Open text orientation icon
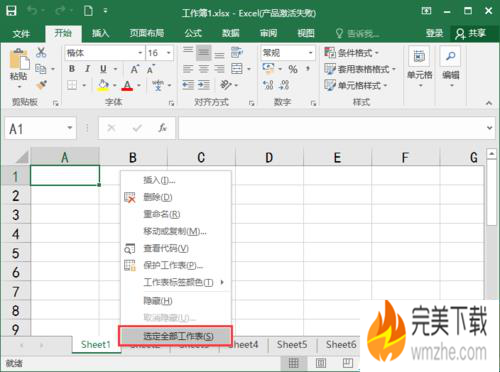This screenshot has height=372, width=500. pyautogui.click(x=226, y=85)
